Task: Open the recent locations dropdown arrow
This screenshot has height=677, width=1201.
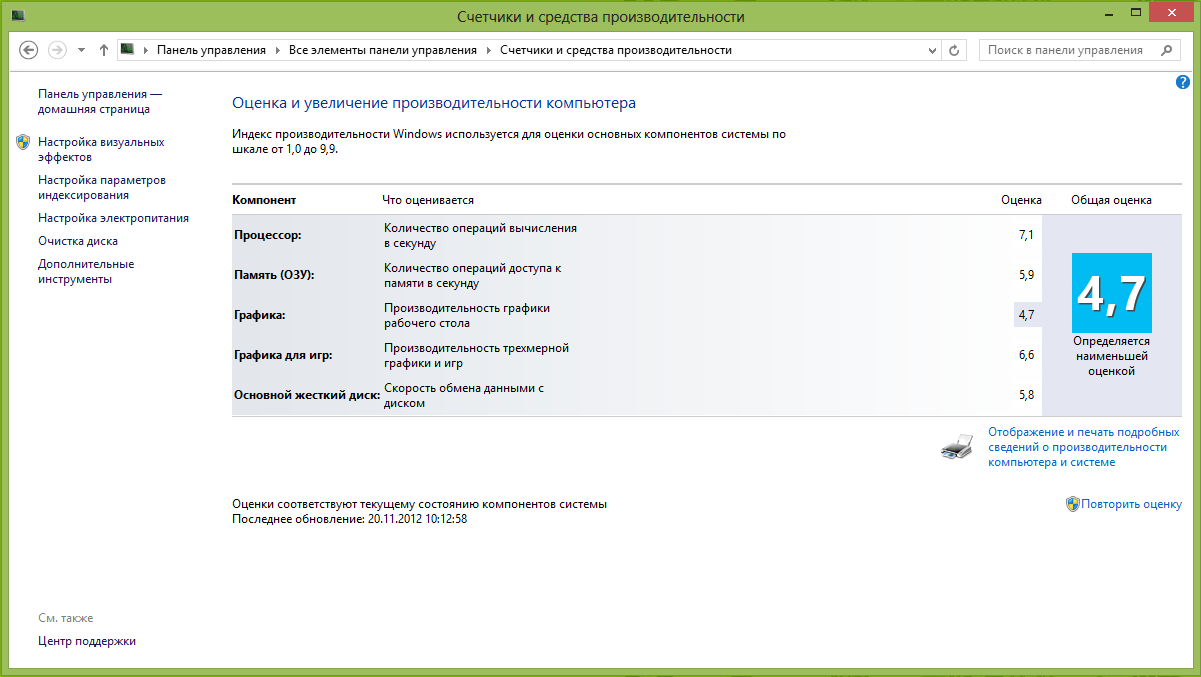Action: click(x=81, y=50)
